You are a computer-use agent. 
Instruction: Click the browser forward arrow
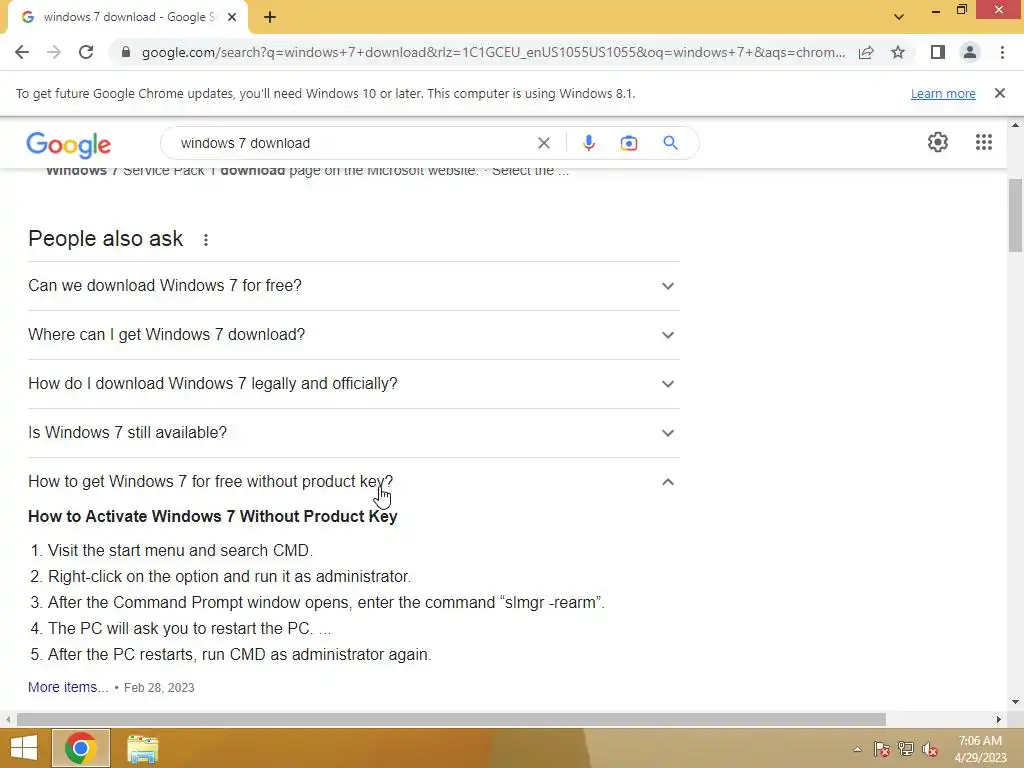coord(54,52)
